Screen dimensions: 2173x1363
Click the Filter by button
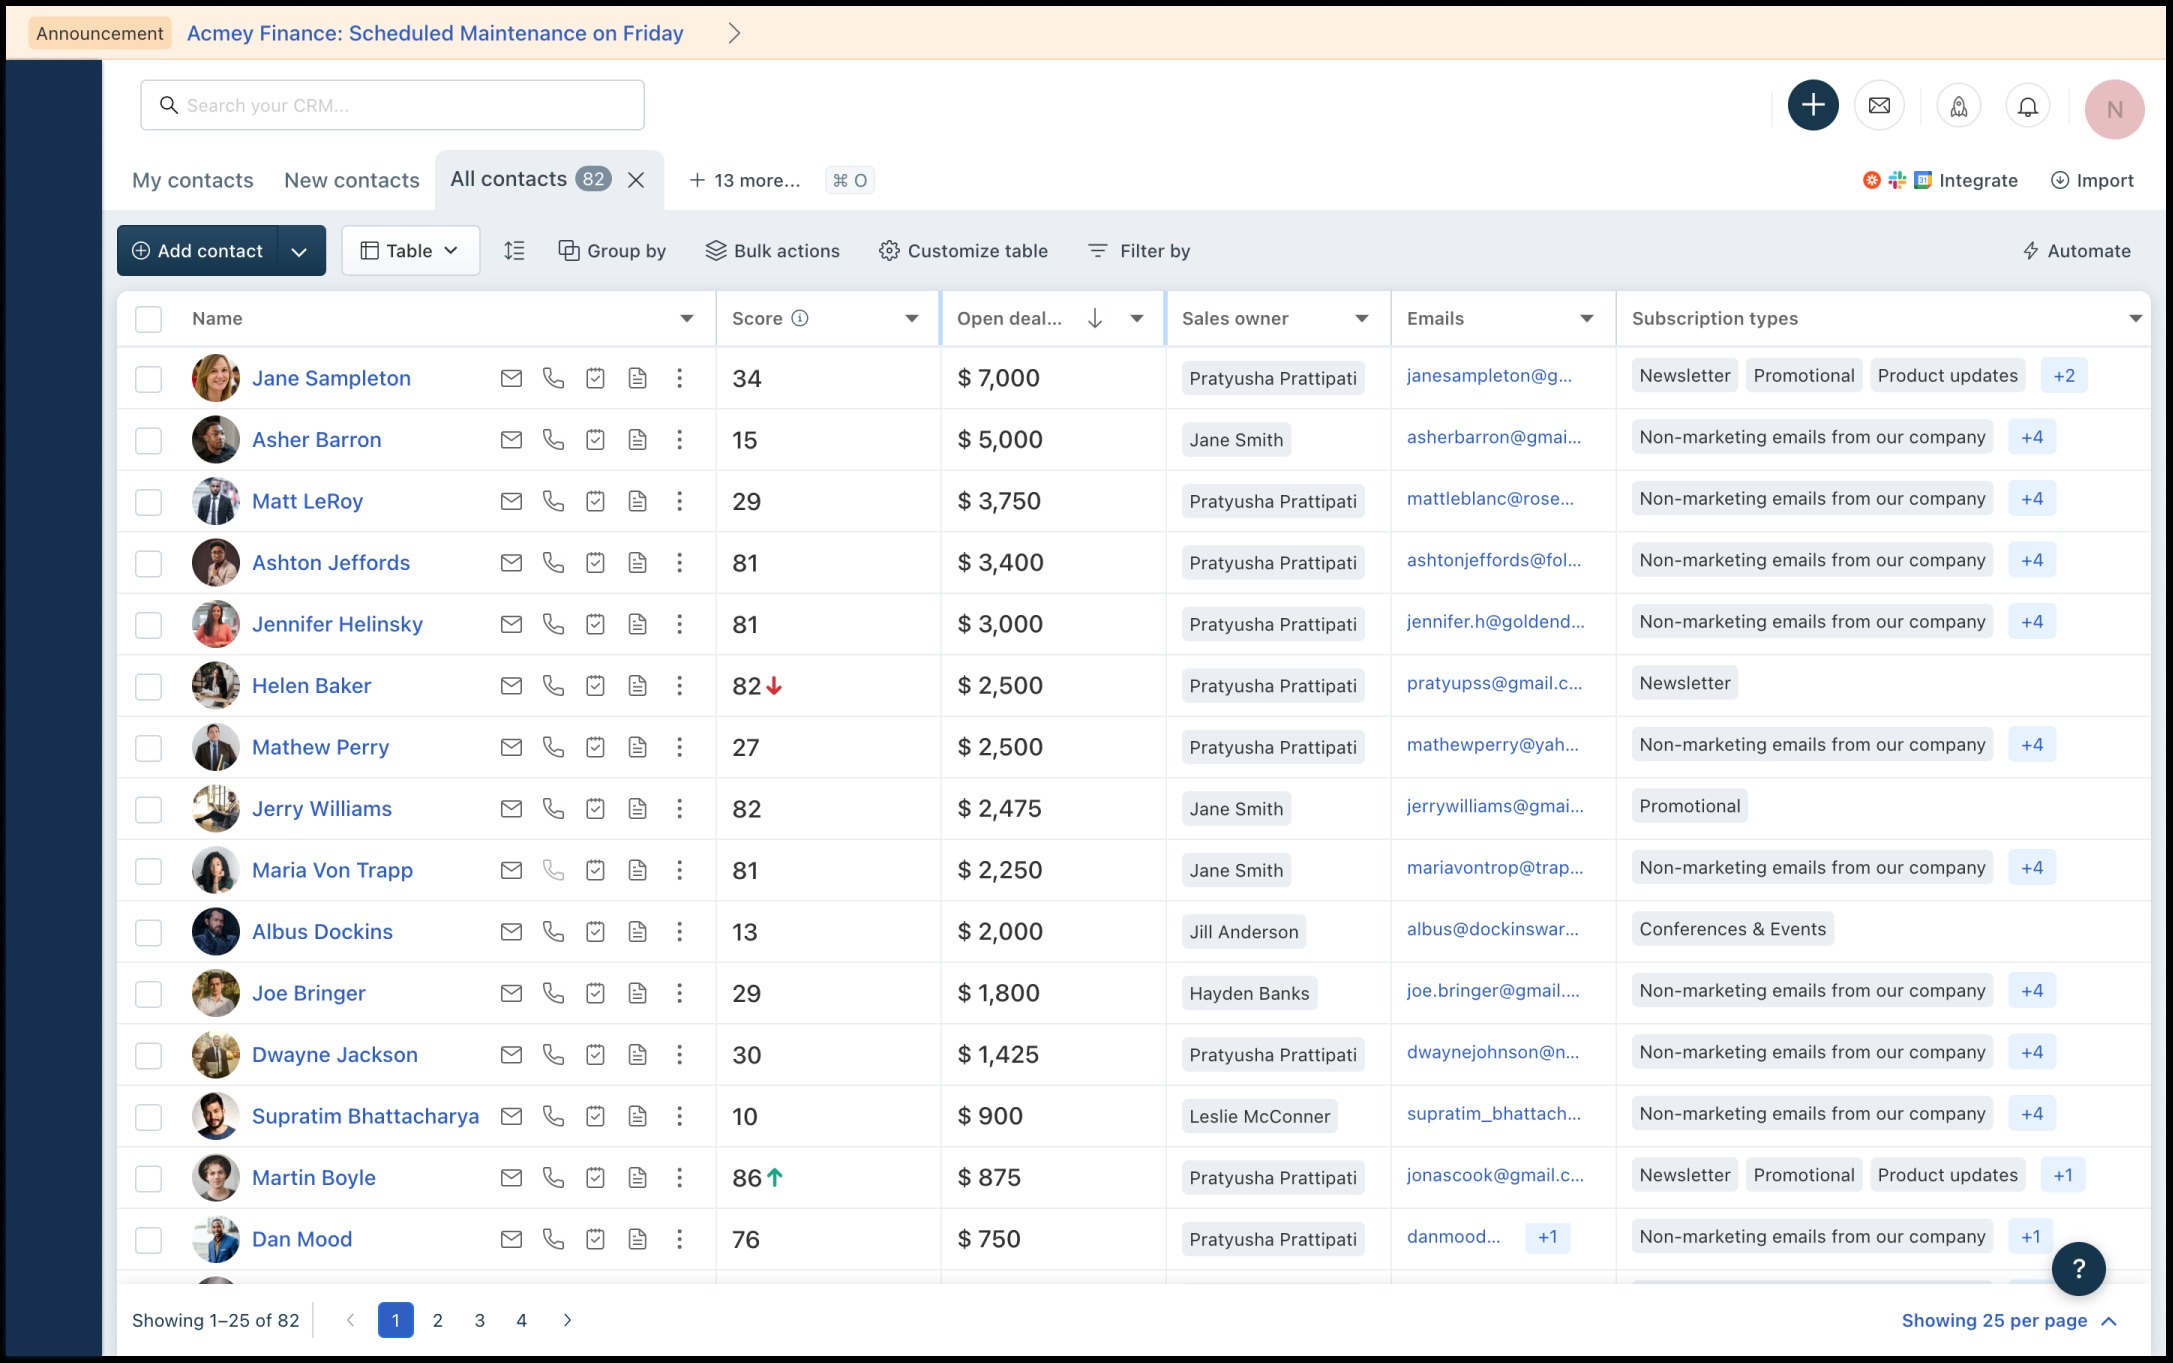[1139, 251]
